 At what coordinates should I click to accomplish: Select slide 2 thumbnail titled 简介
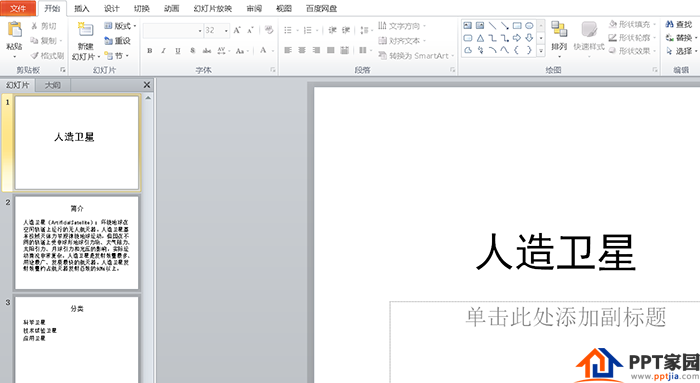click(x=77, y=243)
